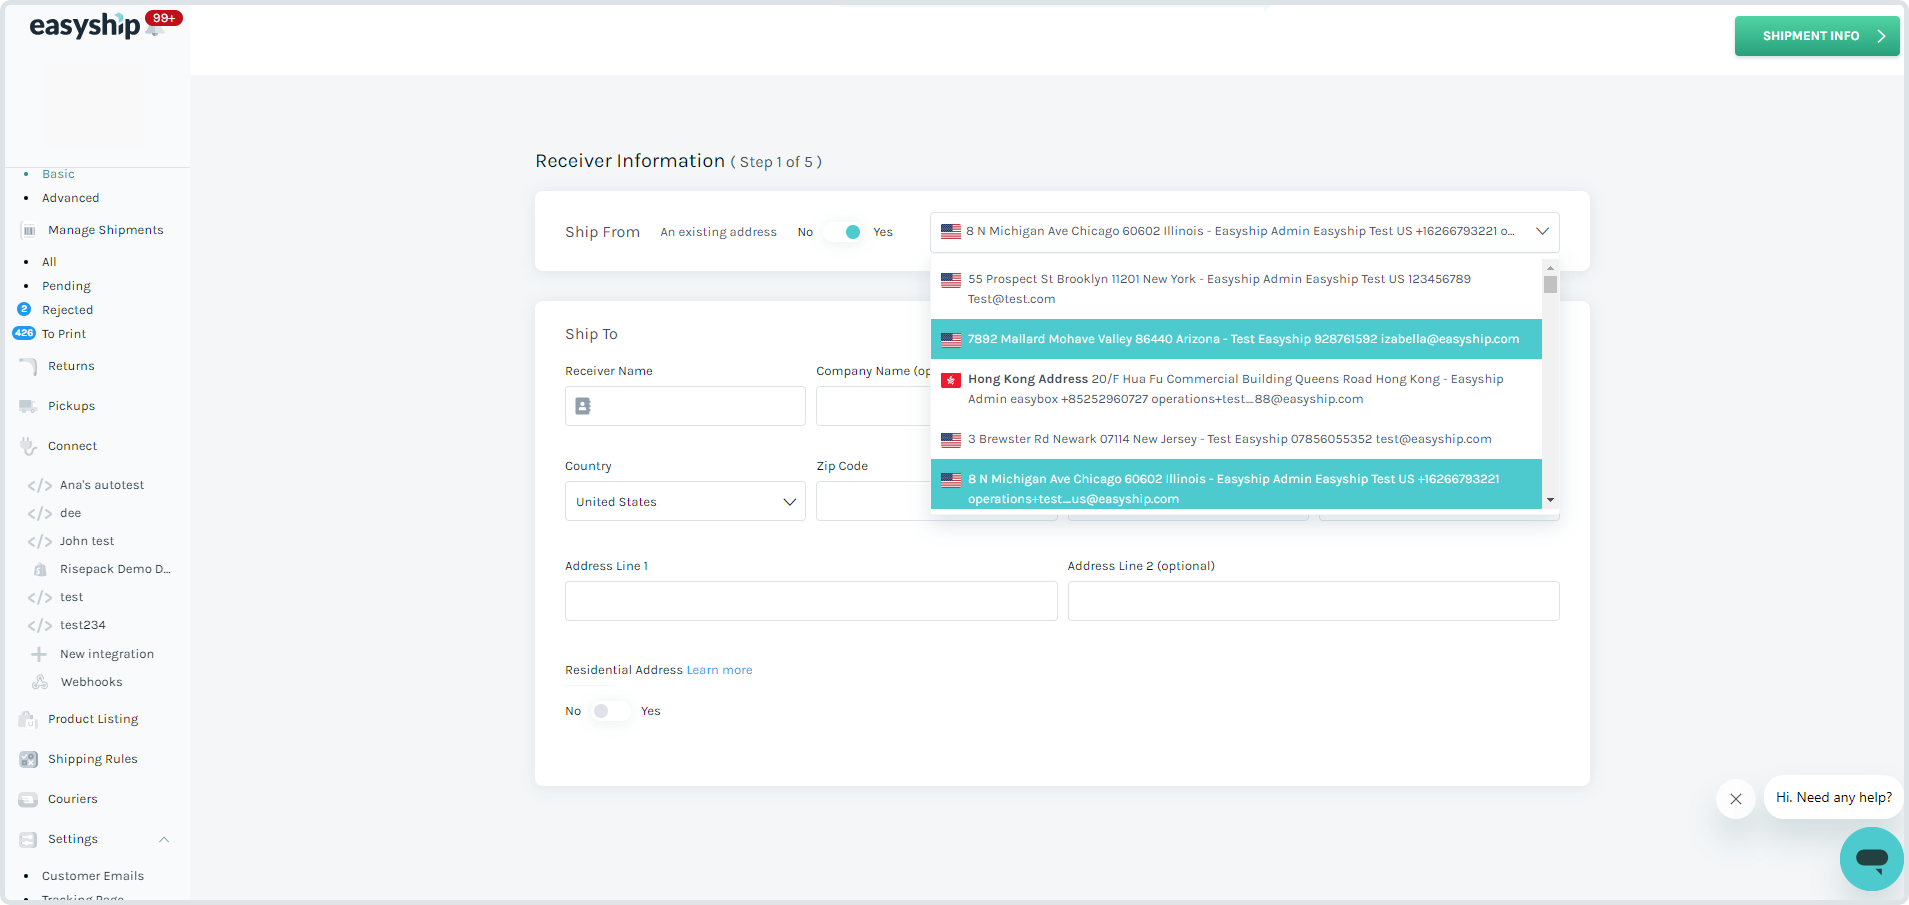
Task: Open the chat bubble widget
Action: 1871,858
